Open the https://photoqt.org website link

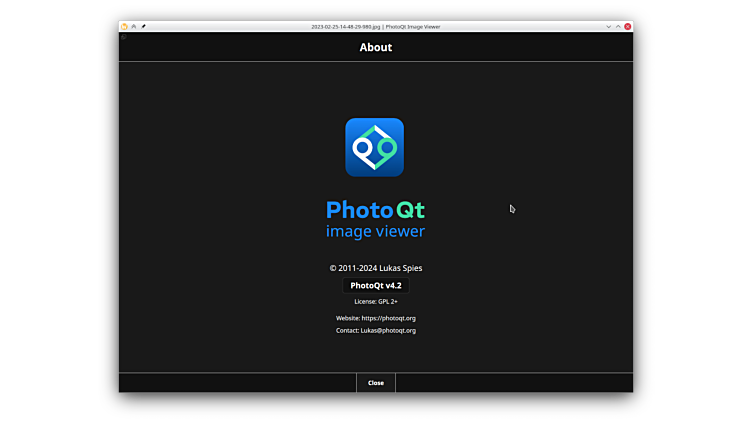pyautogui.click(x=388, y=318)
